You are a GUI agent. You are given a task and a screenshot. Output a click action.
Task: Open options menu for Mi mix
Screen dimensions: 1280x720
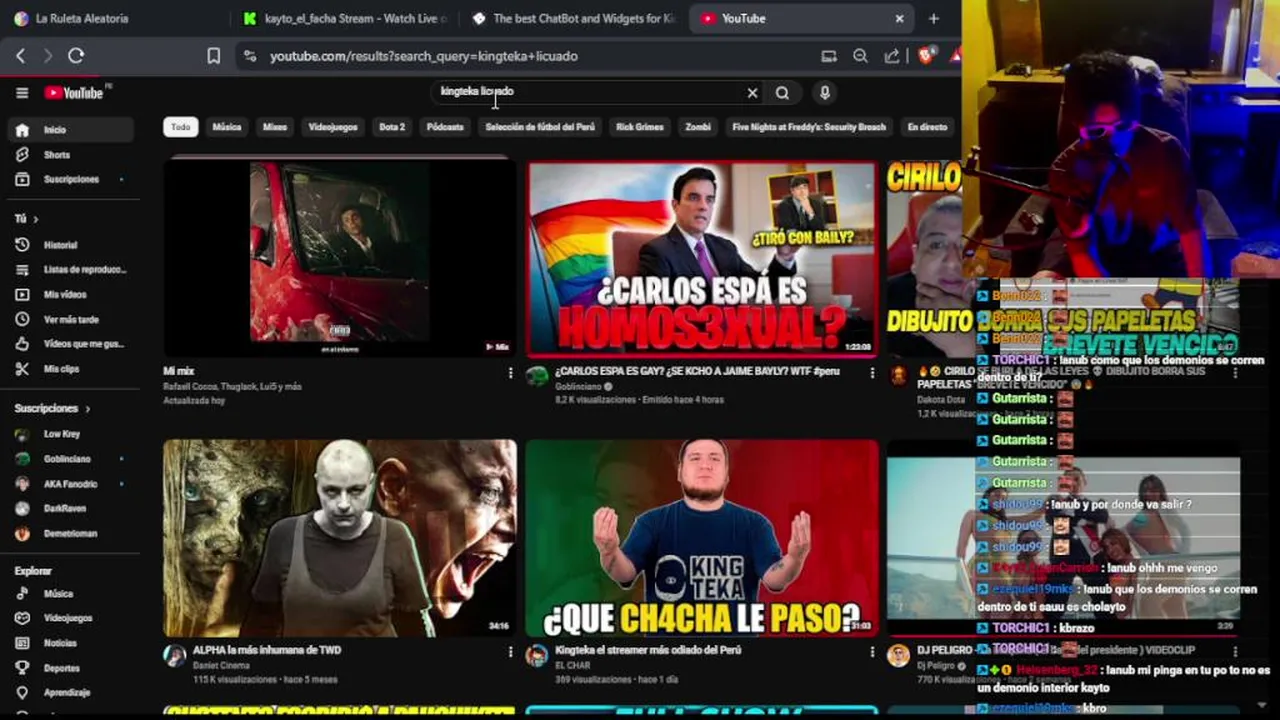510,373
